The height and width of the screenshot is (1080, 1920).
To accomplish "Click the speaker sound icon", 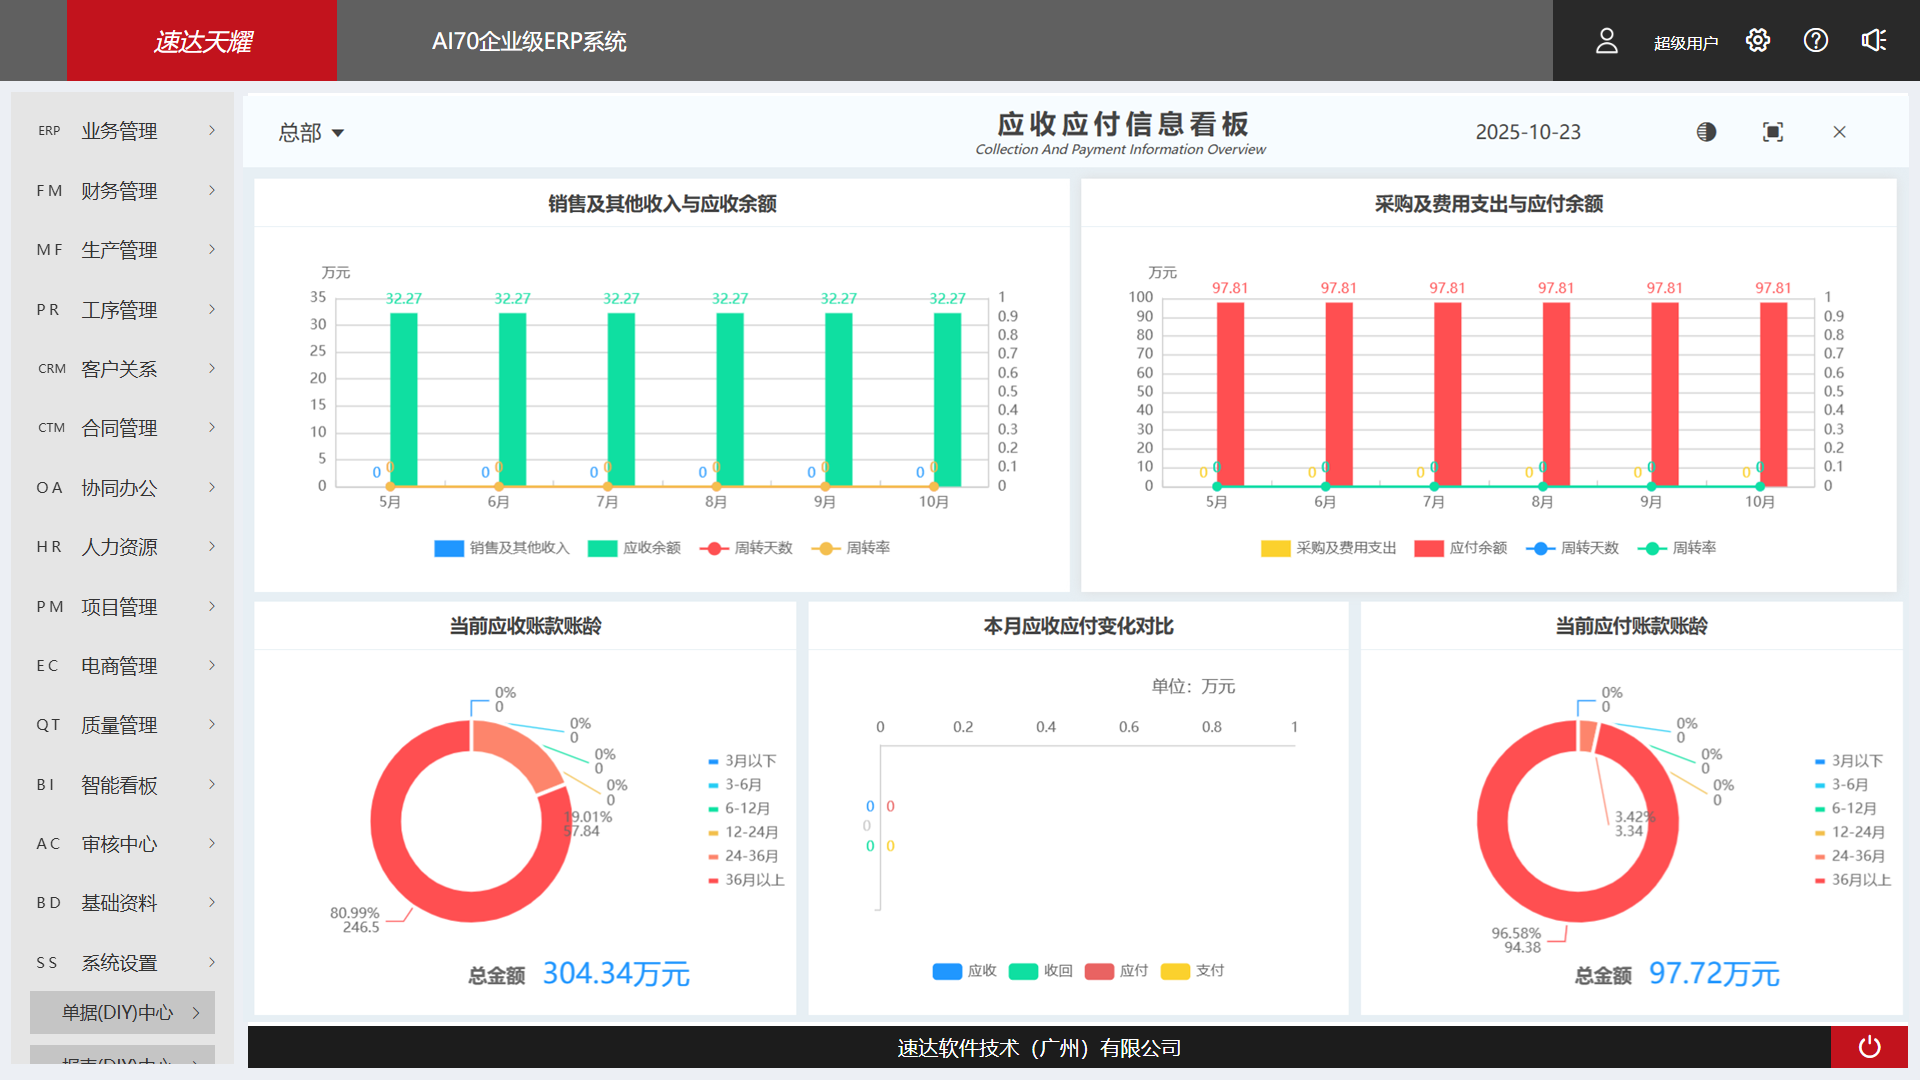I will (1874, 40).
